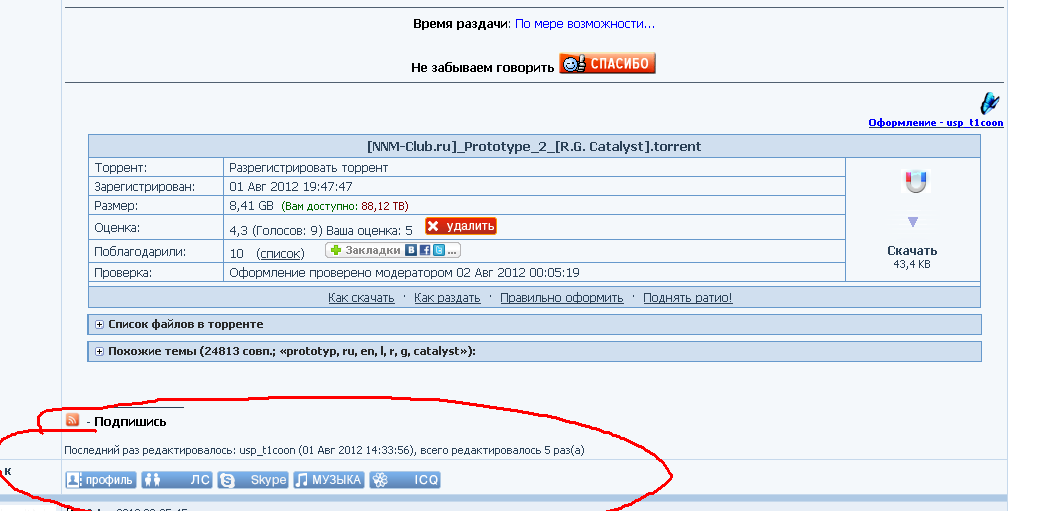Open the author's профиль button
Screen dimensions: 1052x511
click(x=100, y=480)
